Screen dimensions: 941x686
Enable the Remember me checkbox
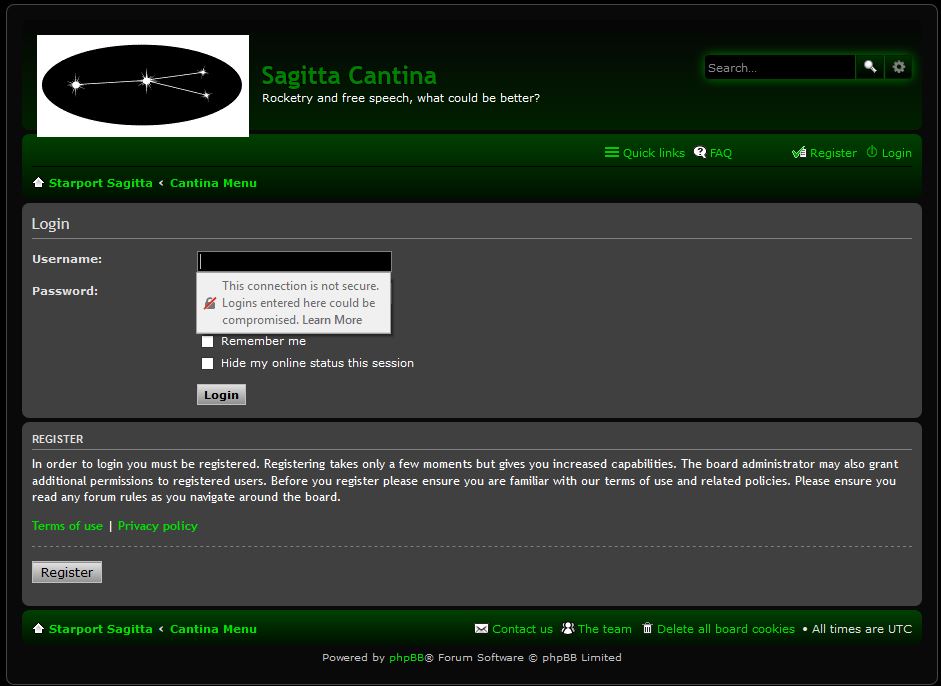pos(208,341)
